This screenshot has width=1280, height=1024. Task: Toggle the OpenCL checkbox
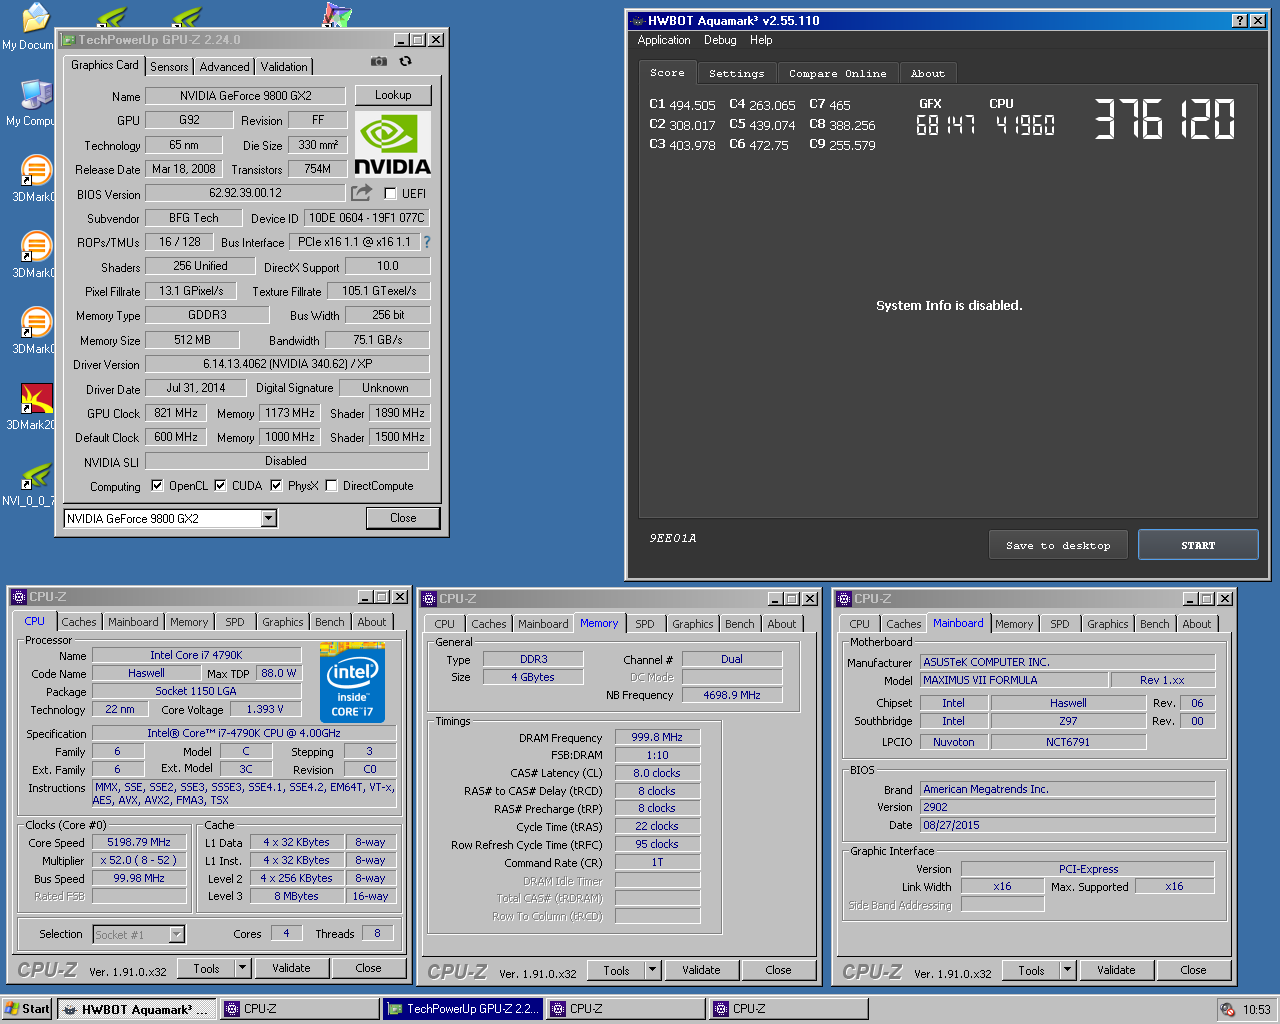tap(157, 486)
